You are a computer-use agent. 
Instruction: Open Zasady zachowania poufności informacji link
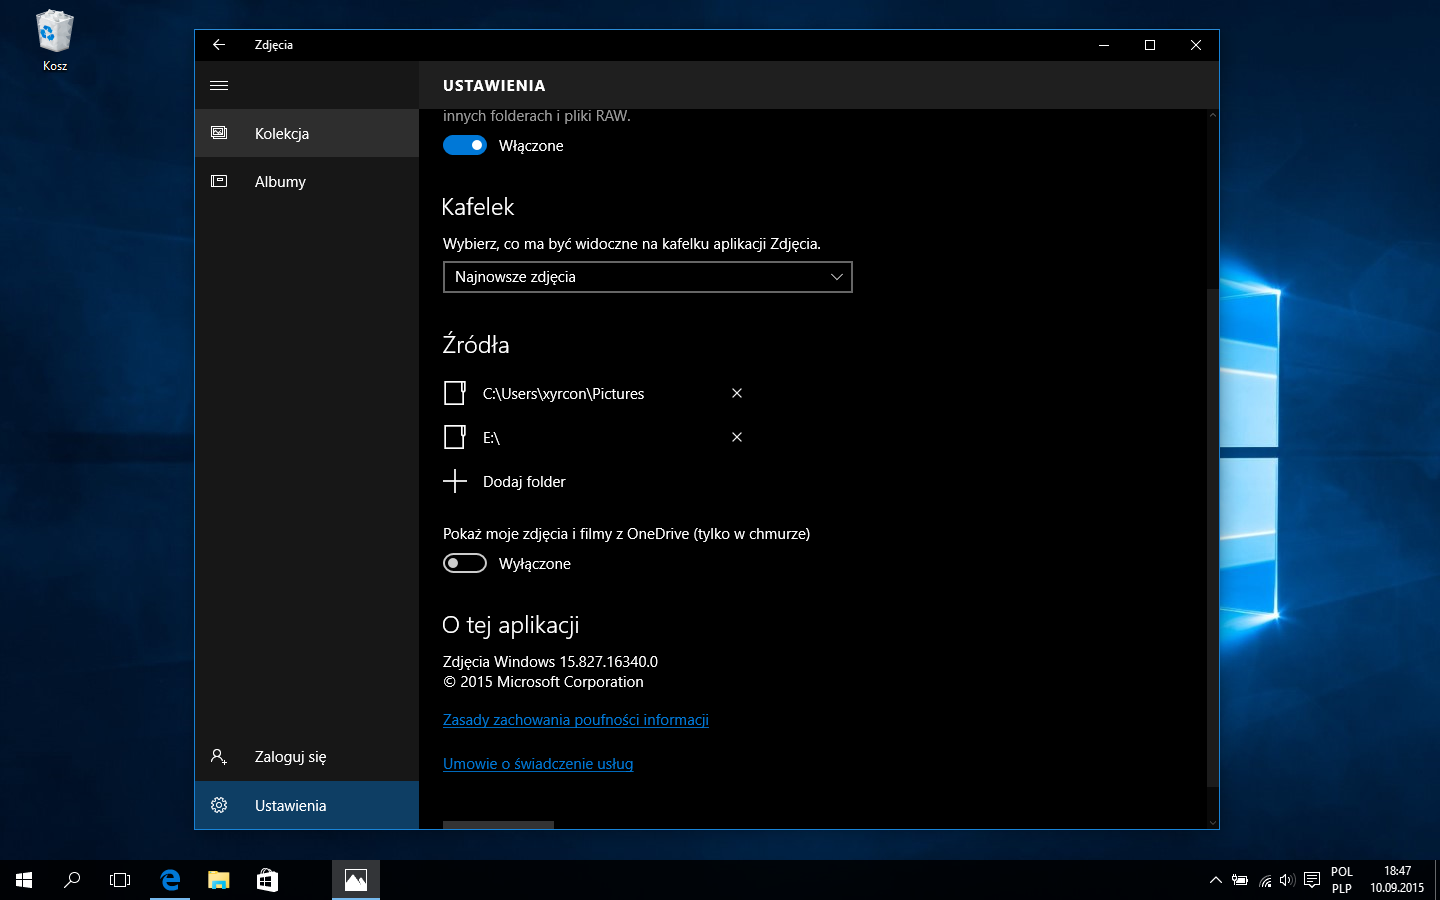coord(576,720)
